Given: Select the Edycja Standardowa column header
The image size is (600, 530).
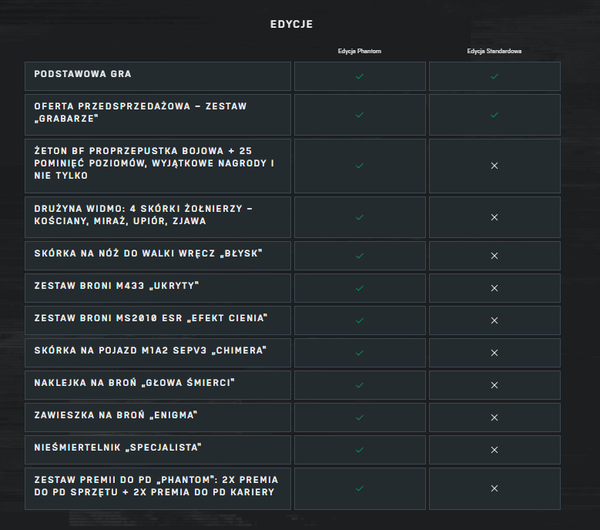Looking at the screenshot, I should click(x=494, y=51).
